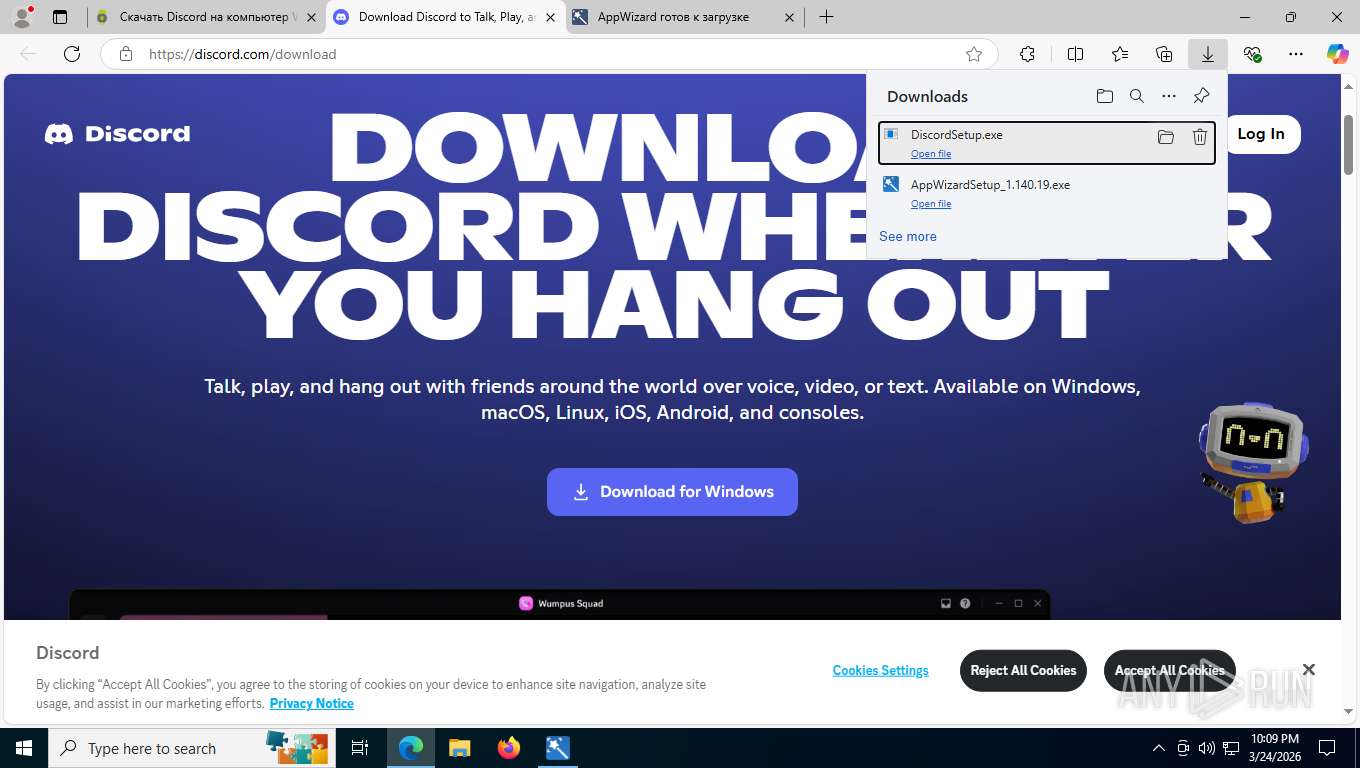Viewport: 1360px width, 768px height.
Task: Click the Log In button
Action: click(x=1261, y=134)
